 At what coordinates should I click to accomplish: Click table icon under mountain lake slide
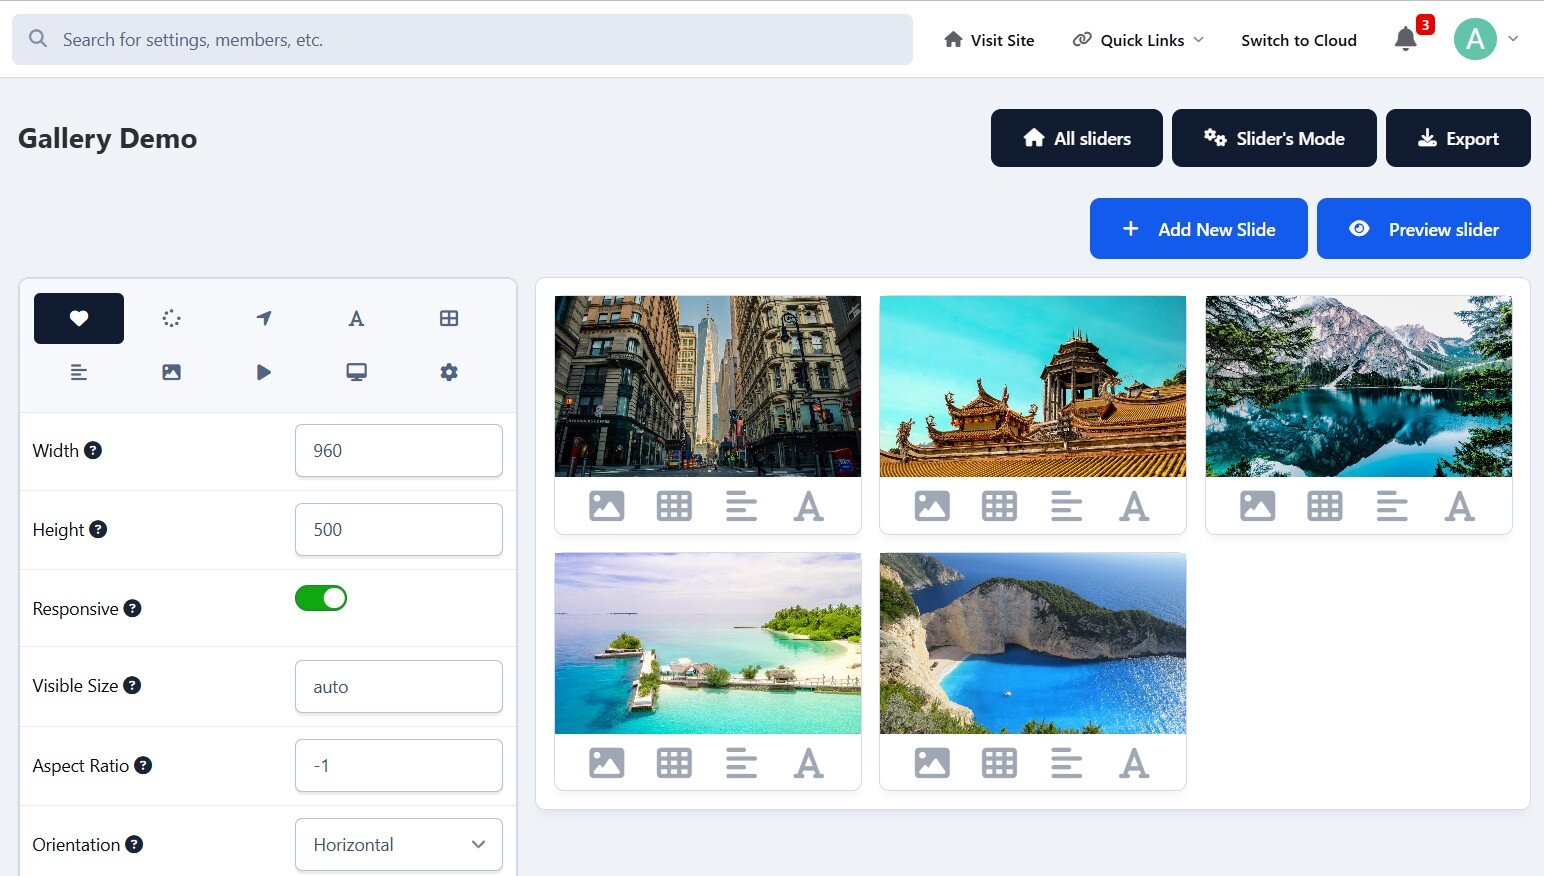click(1325, 506)
